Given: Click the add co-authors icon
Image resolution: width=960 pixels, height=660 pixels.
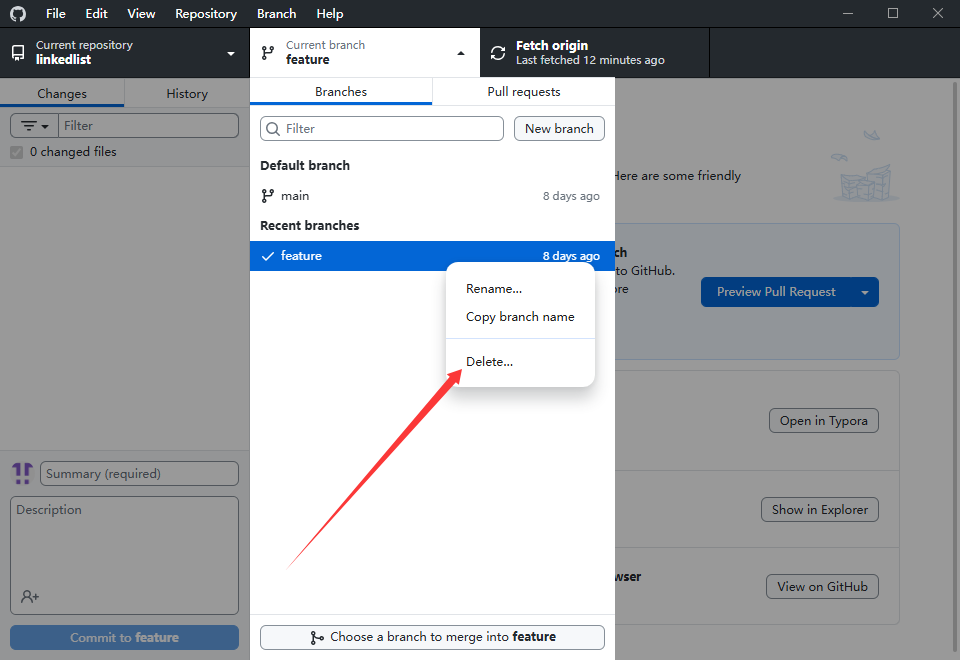Looking at the screenshot, I should coord(30,596).
